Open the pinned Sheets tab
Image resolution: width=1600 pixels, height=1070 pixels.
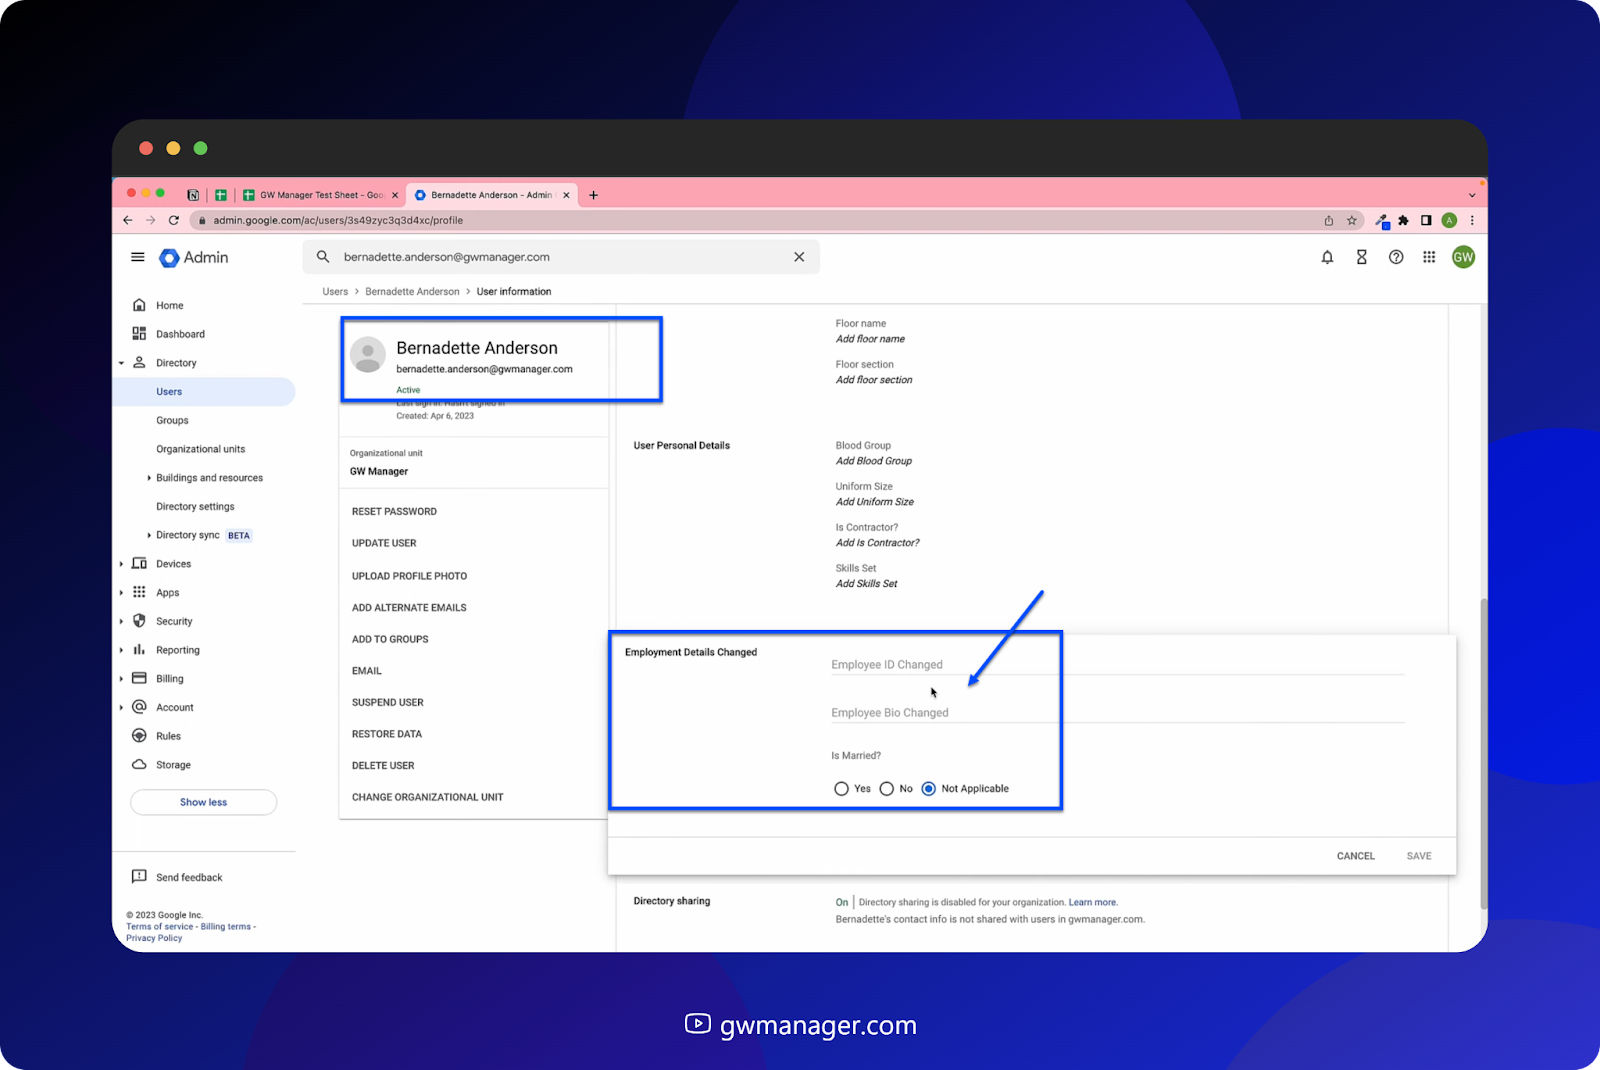221,195
